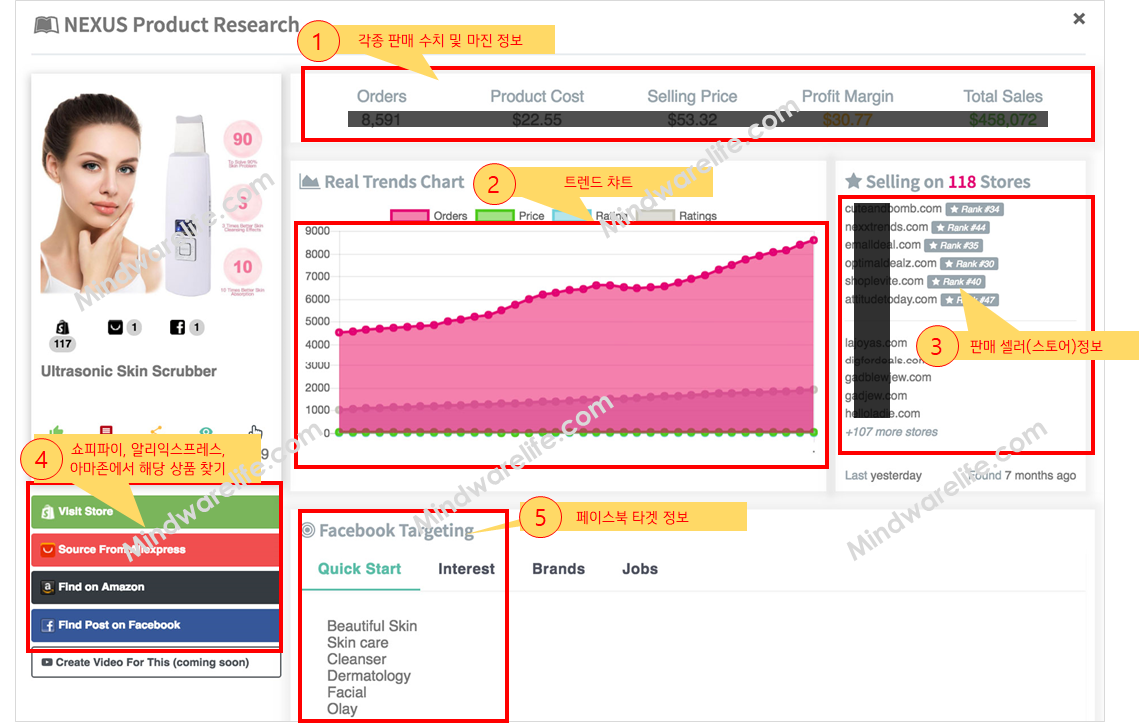Select the Cleanser targeting keyword
1139x723 pixels.
pyautogui.click(x=357, y=660)
